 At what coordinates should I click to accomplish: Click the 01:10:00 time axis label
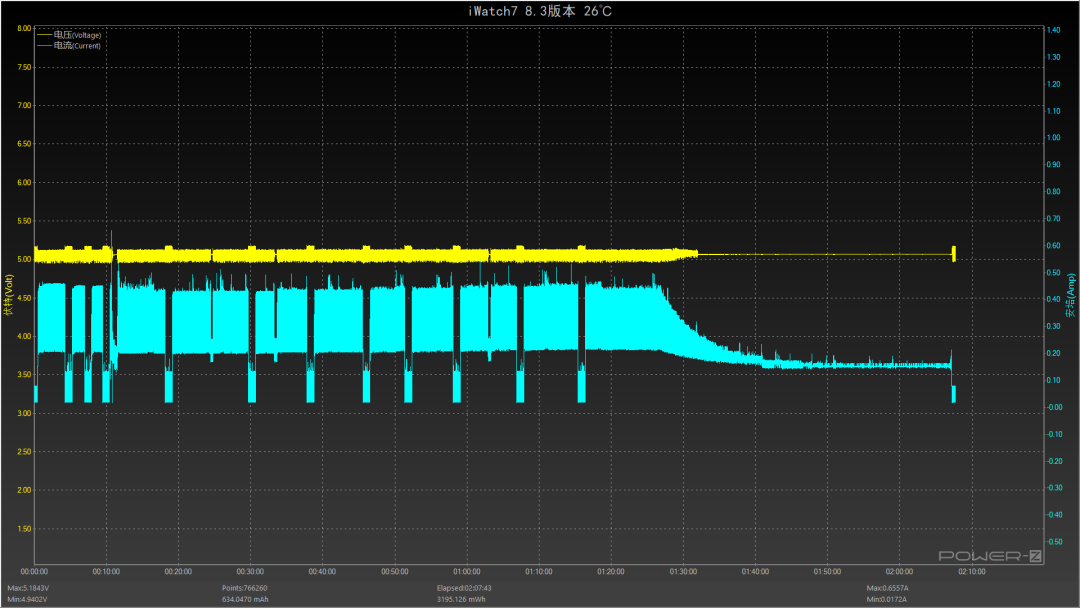point(539,572)
